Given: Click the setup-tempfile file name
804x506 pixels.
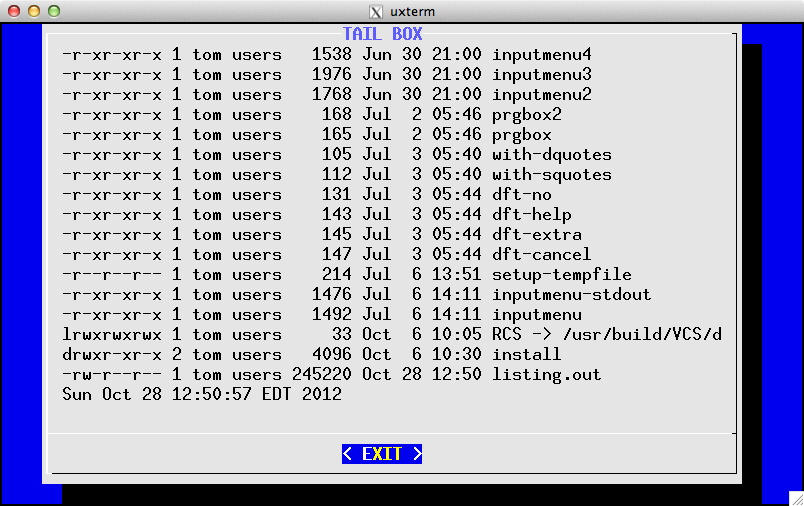Looking at the screenshot, I should [x=561, y=274].
